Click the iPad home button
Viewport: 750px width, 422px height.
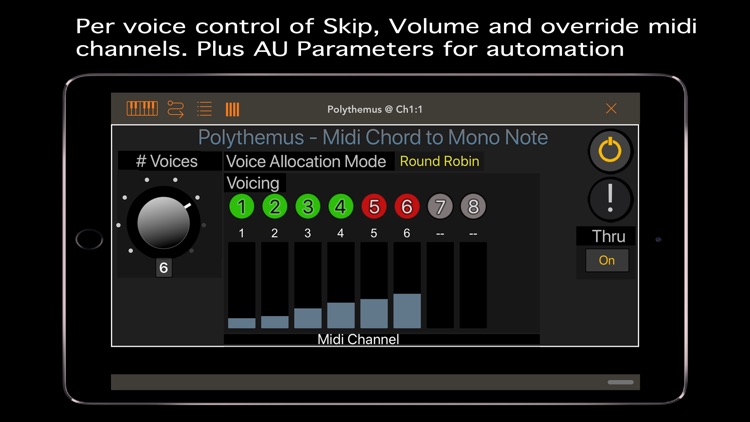tap(89, 239)
